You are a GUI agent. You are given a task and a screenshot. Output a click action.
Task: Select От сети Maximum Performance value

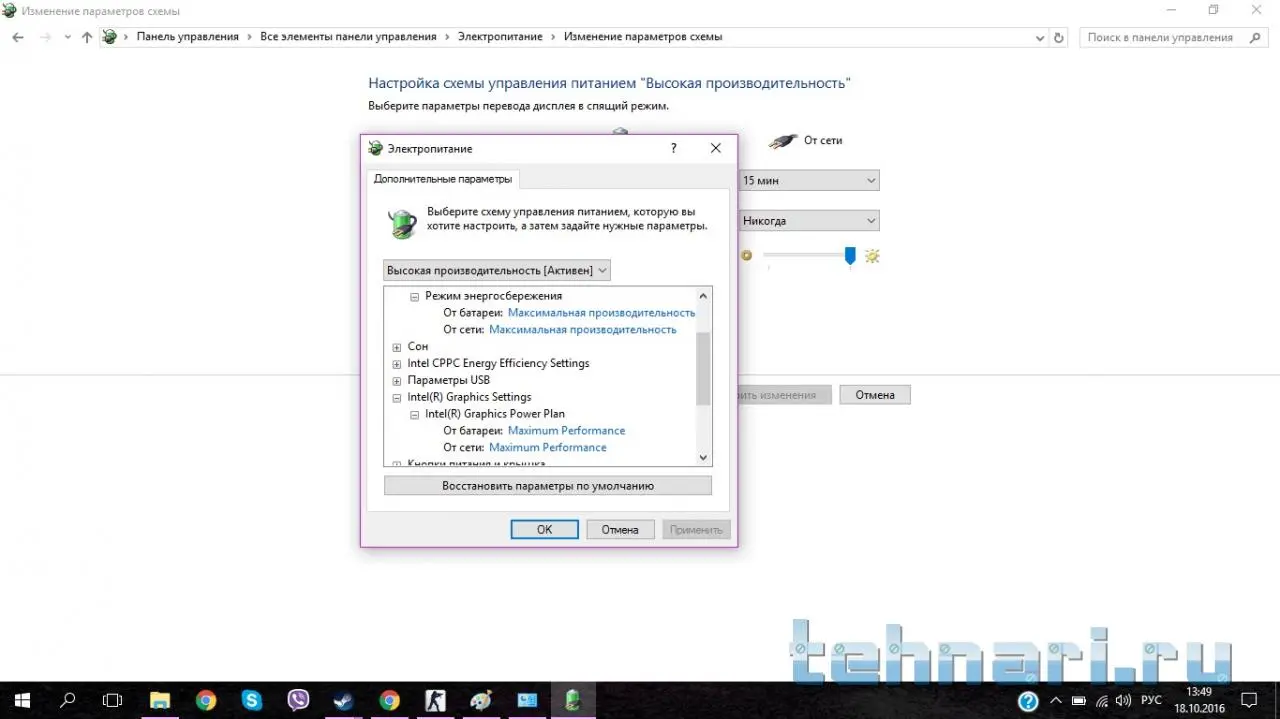click(547, 448)
